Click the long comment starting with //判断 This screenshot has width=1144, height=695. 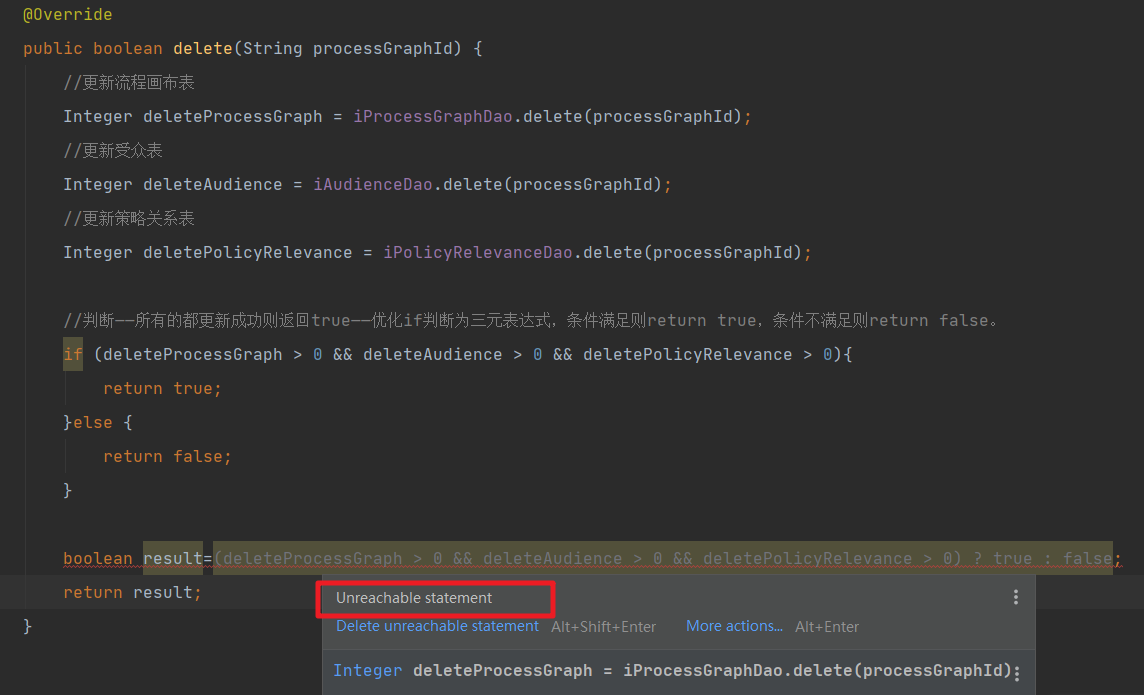pyautogui.click(x=530, y=320)
